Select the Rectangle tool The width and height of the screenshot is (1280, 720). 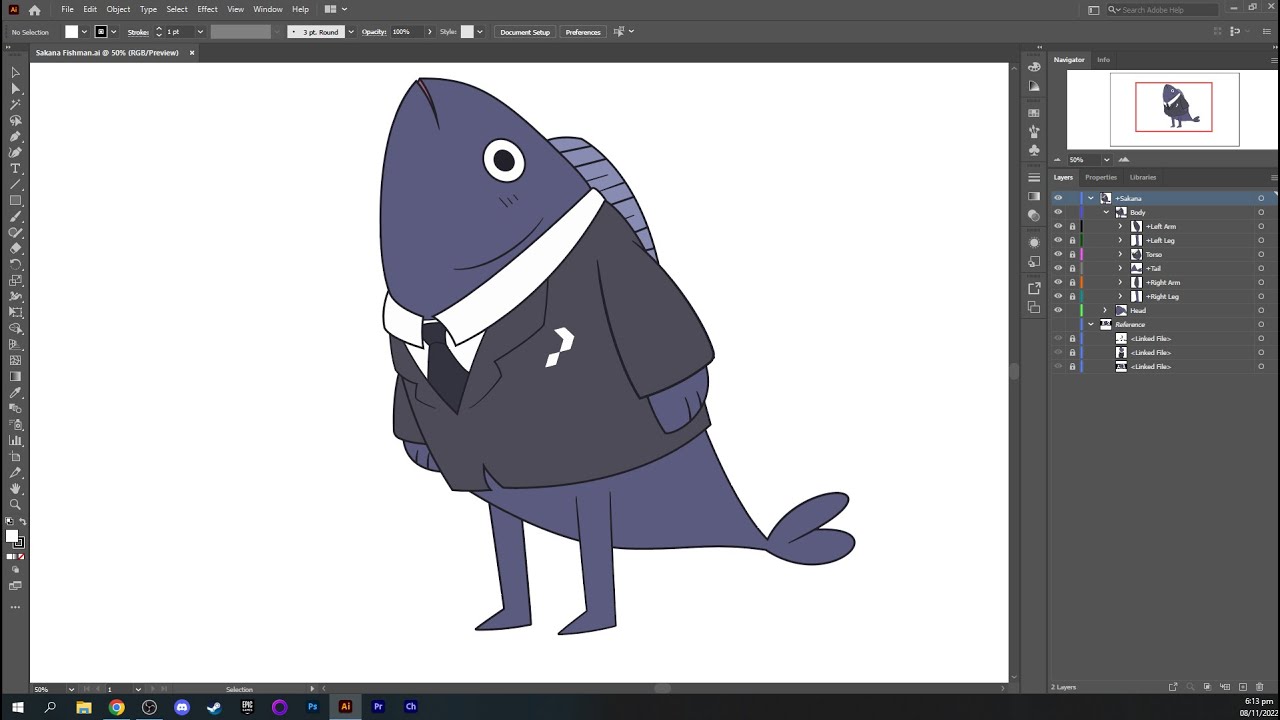(x=15, y=200)
